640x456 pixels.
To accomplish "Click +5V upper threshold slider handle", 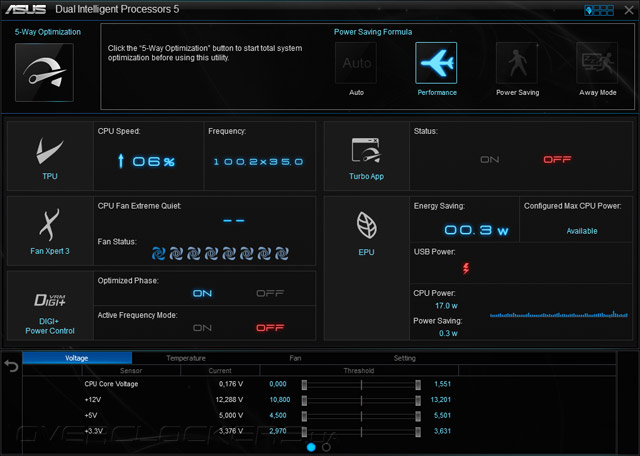I will pyautogui.click(x=418, y=416).
